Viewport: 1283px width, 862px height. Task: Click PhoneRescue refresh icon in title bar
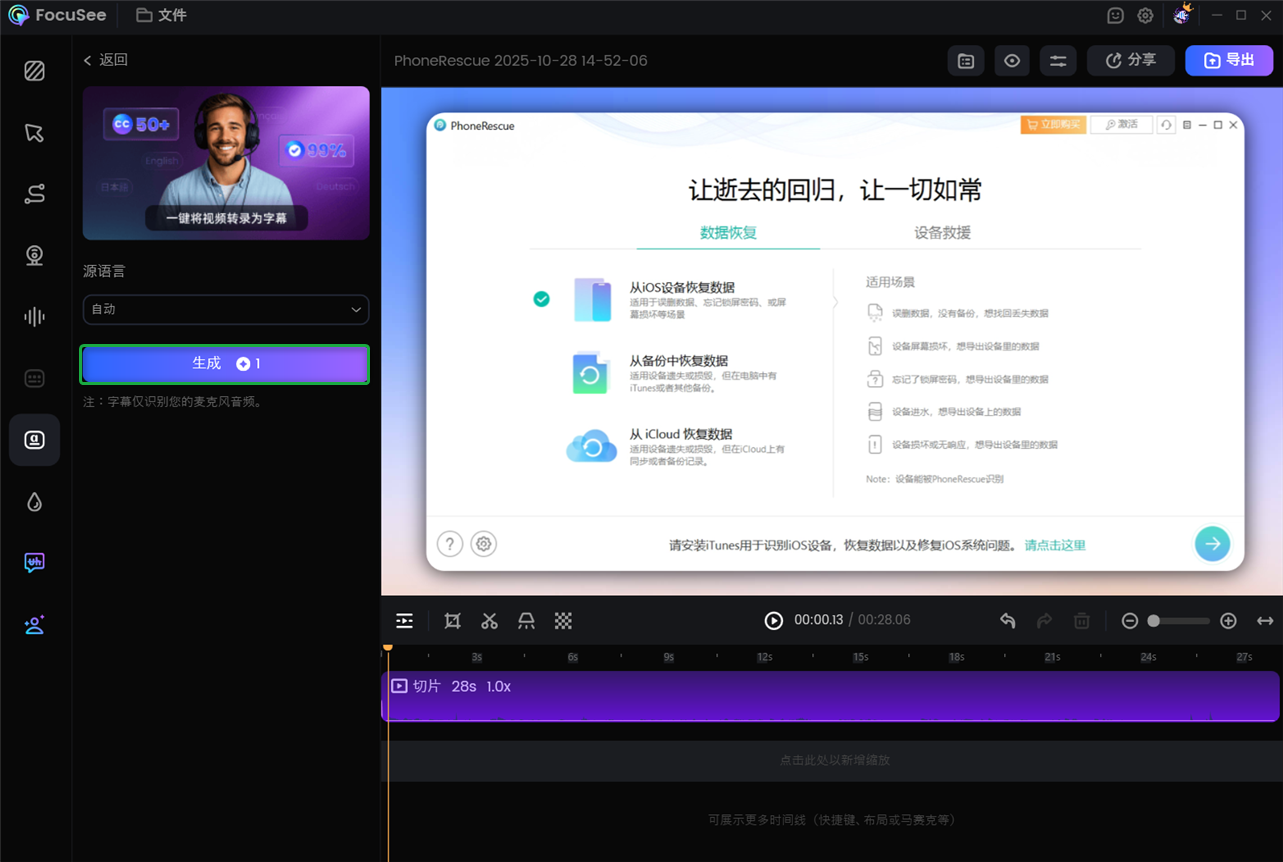tap(1166, 125)
